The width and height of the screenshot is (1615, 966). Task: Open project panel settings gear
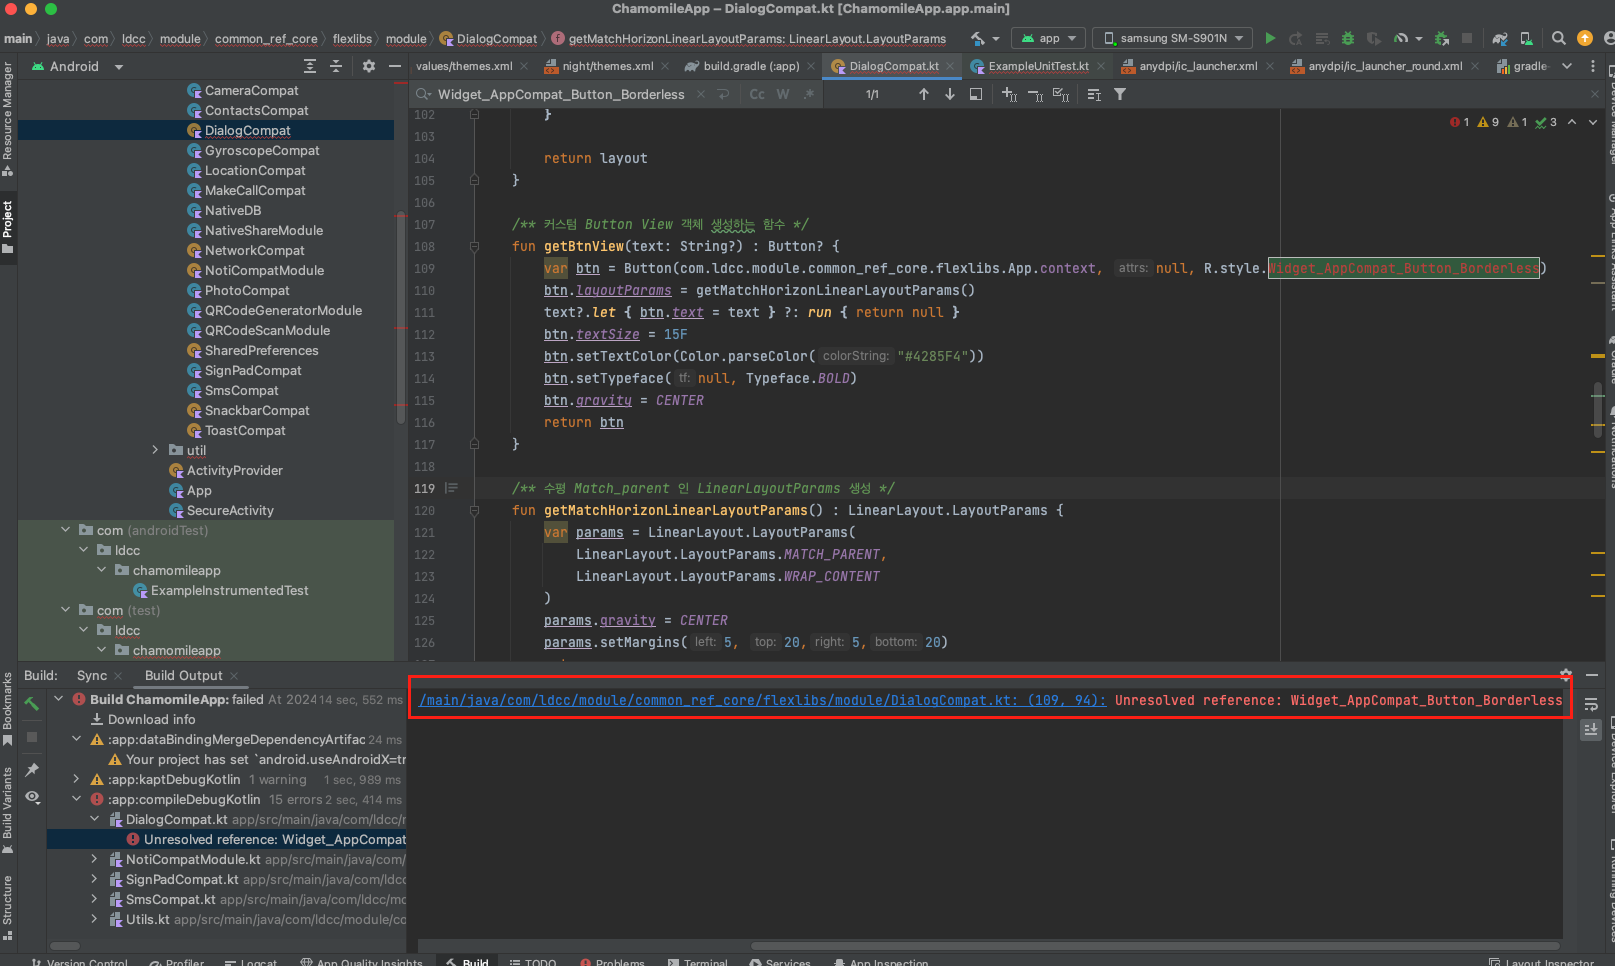pos(368,66)
